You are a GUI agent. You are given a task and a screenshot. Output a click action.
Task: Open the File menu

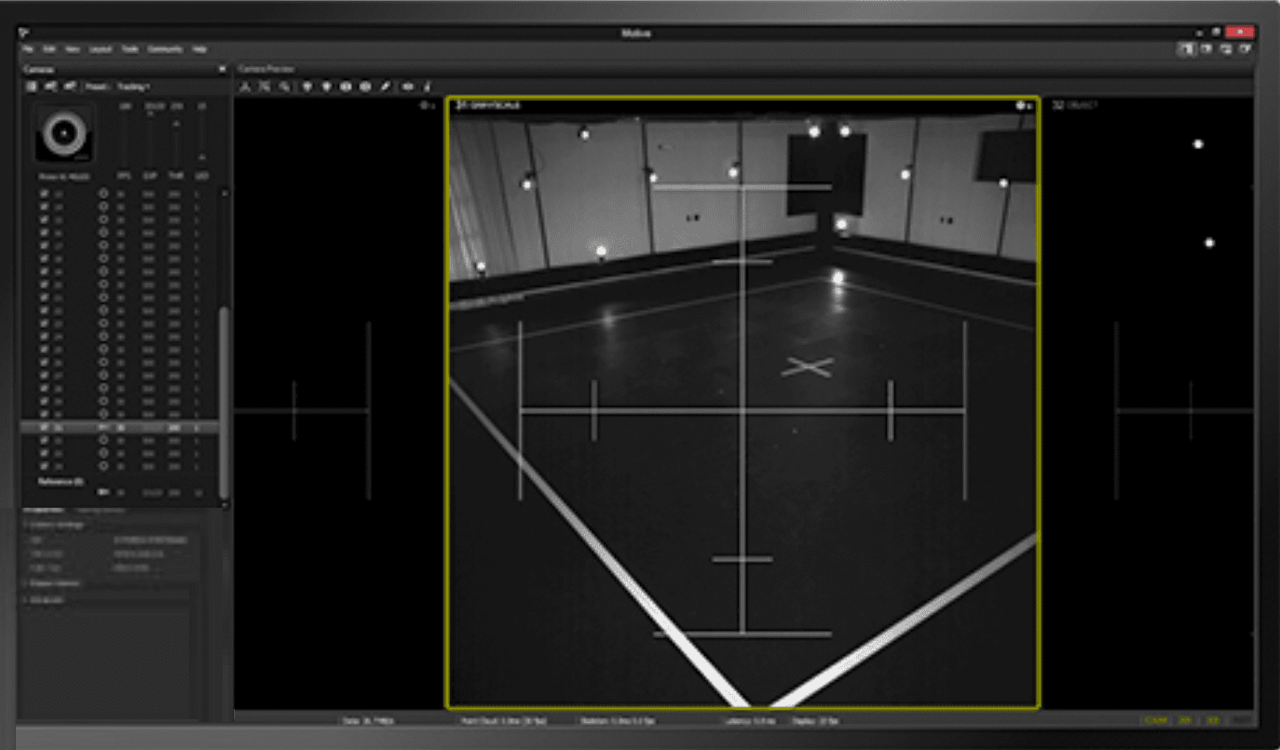click(x=28, y=49)
